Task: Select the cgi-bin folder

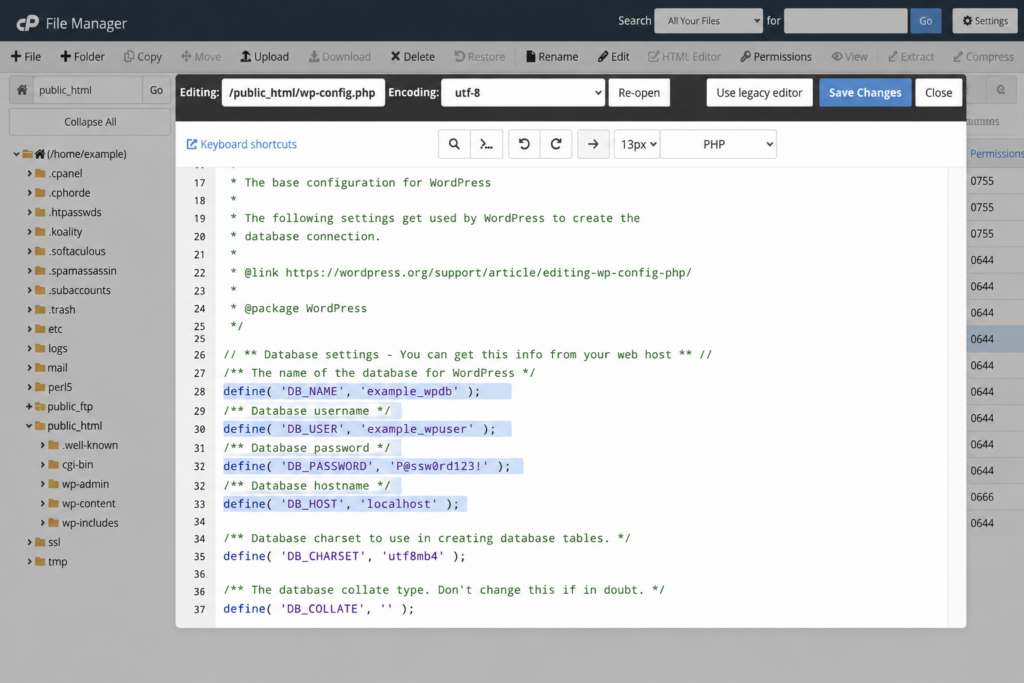Action: [x=78, y=464]
